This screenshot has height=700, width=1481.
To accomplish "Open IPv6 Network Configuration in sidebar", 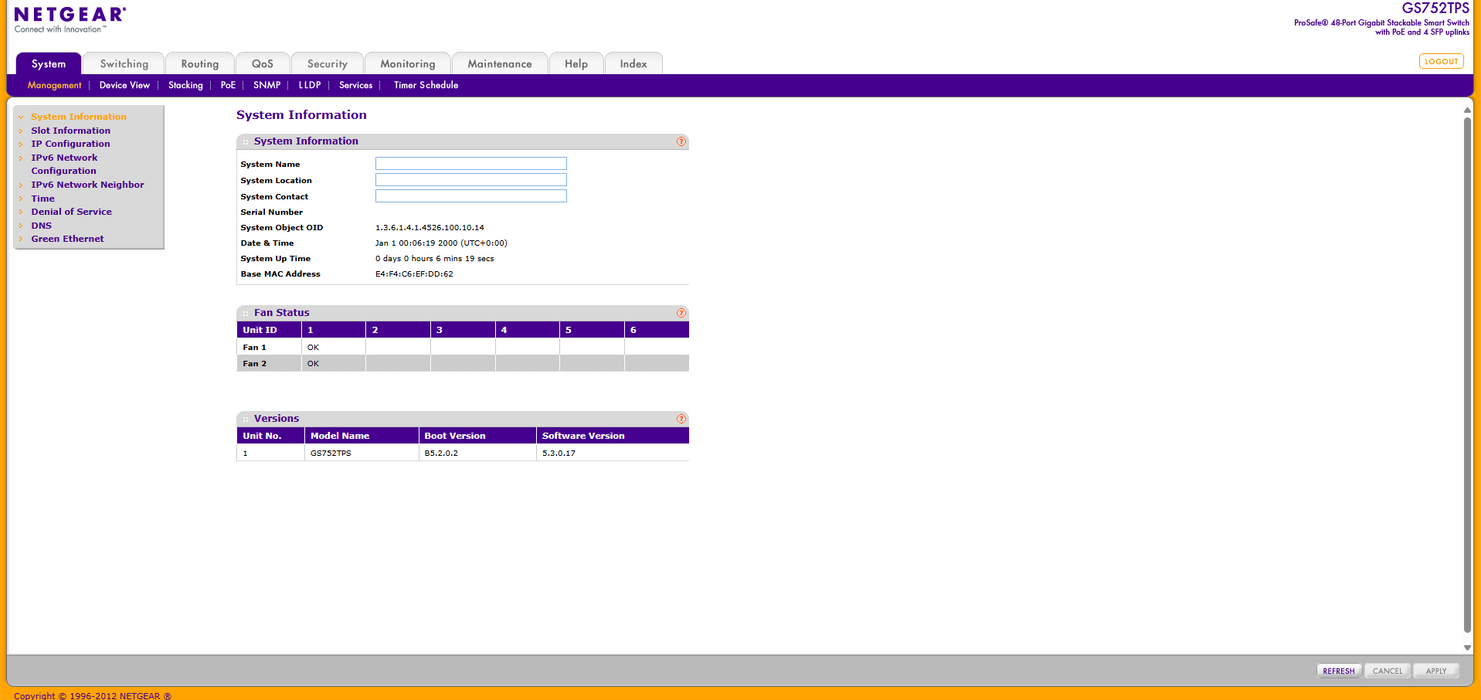I will point(64,164).
